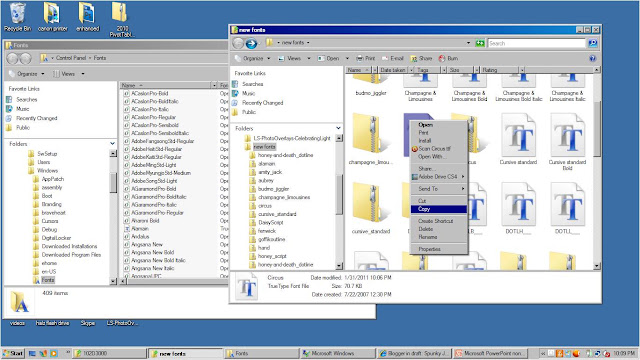The width and height of the screenshot is (640, 360).
Task: Select the Cursive standard Bold font file
Action: (x=567, y=142)
